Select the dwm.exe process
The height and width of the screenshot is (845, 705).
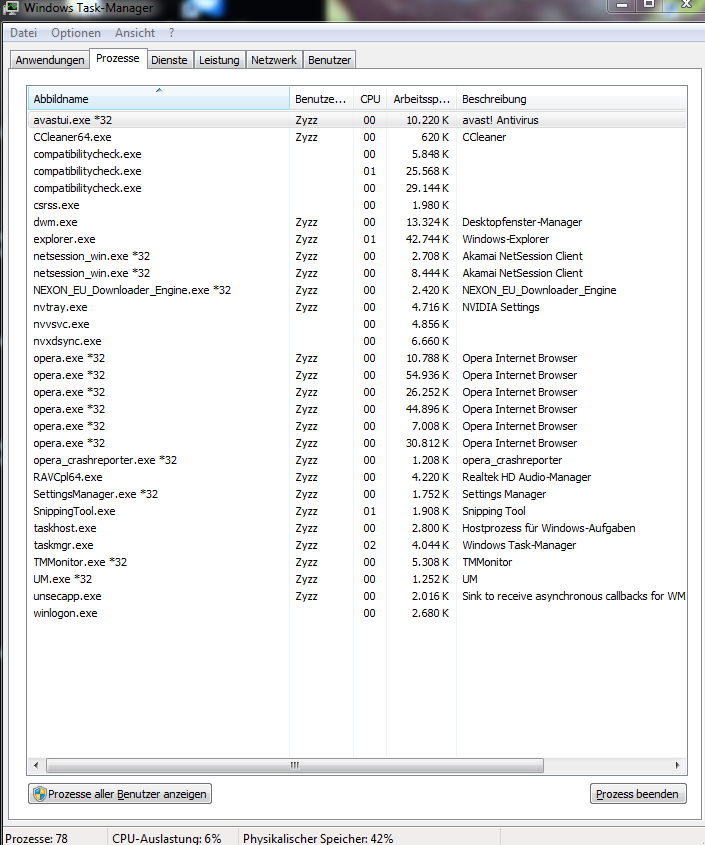point(357,222)
